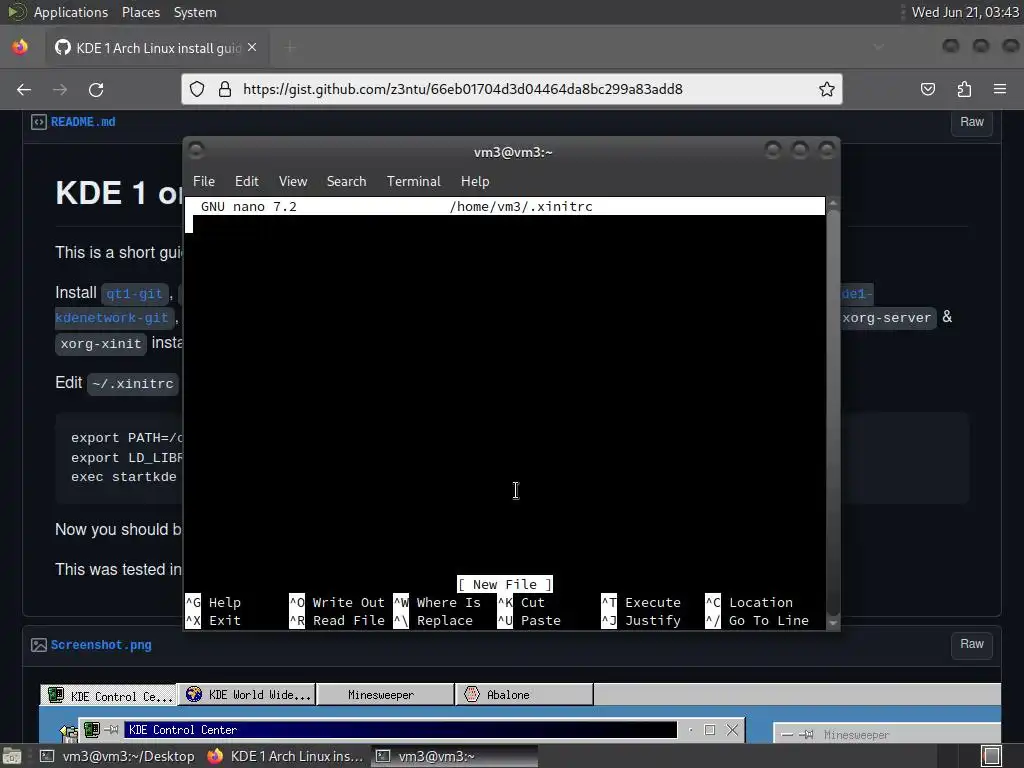1024x768 pixels.
Task: Click the Applications menu logo icon
Action: 16,12
